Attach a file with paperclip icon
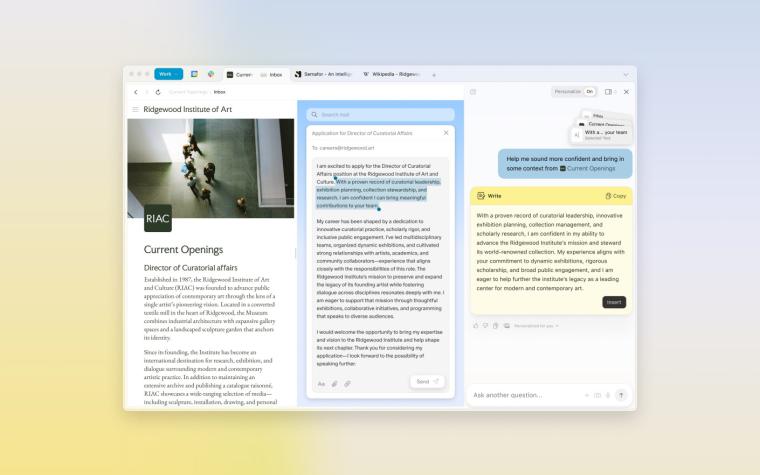The height and width of the screenshot is (475, 760). pyautogui.click(x=334, y=383)
